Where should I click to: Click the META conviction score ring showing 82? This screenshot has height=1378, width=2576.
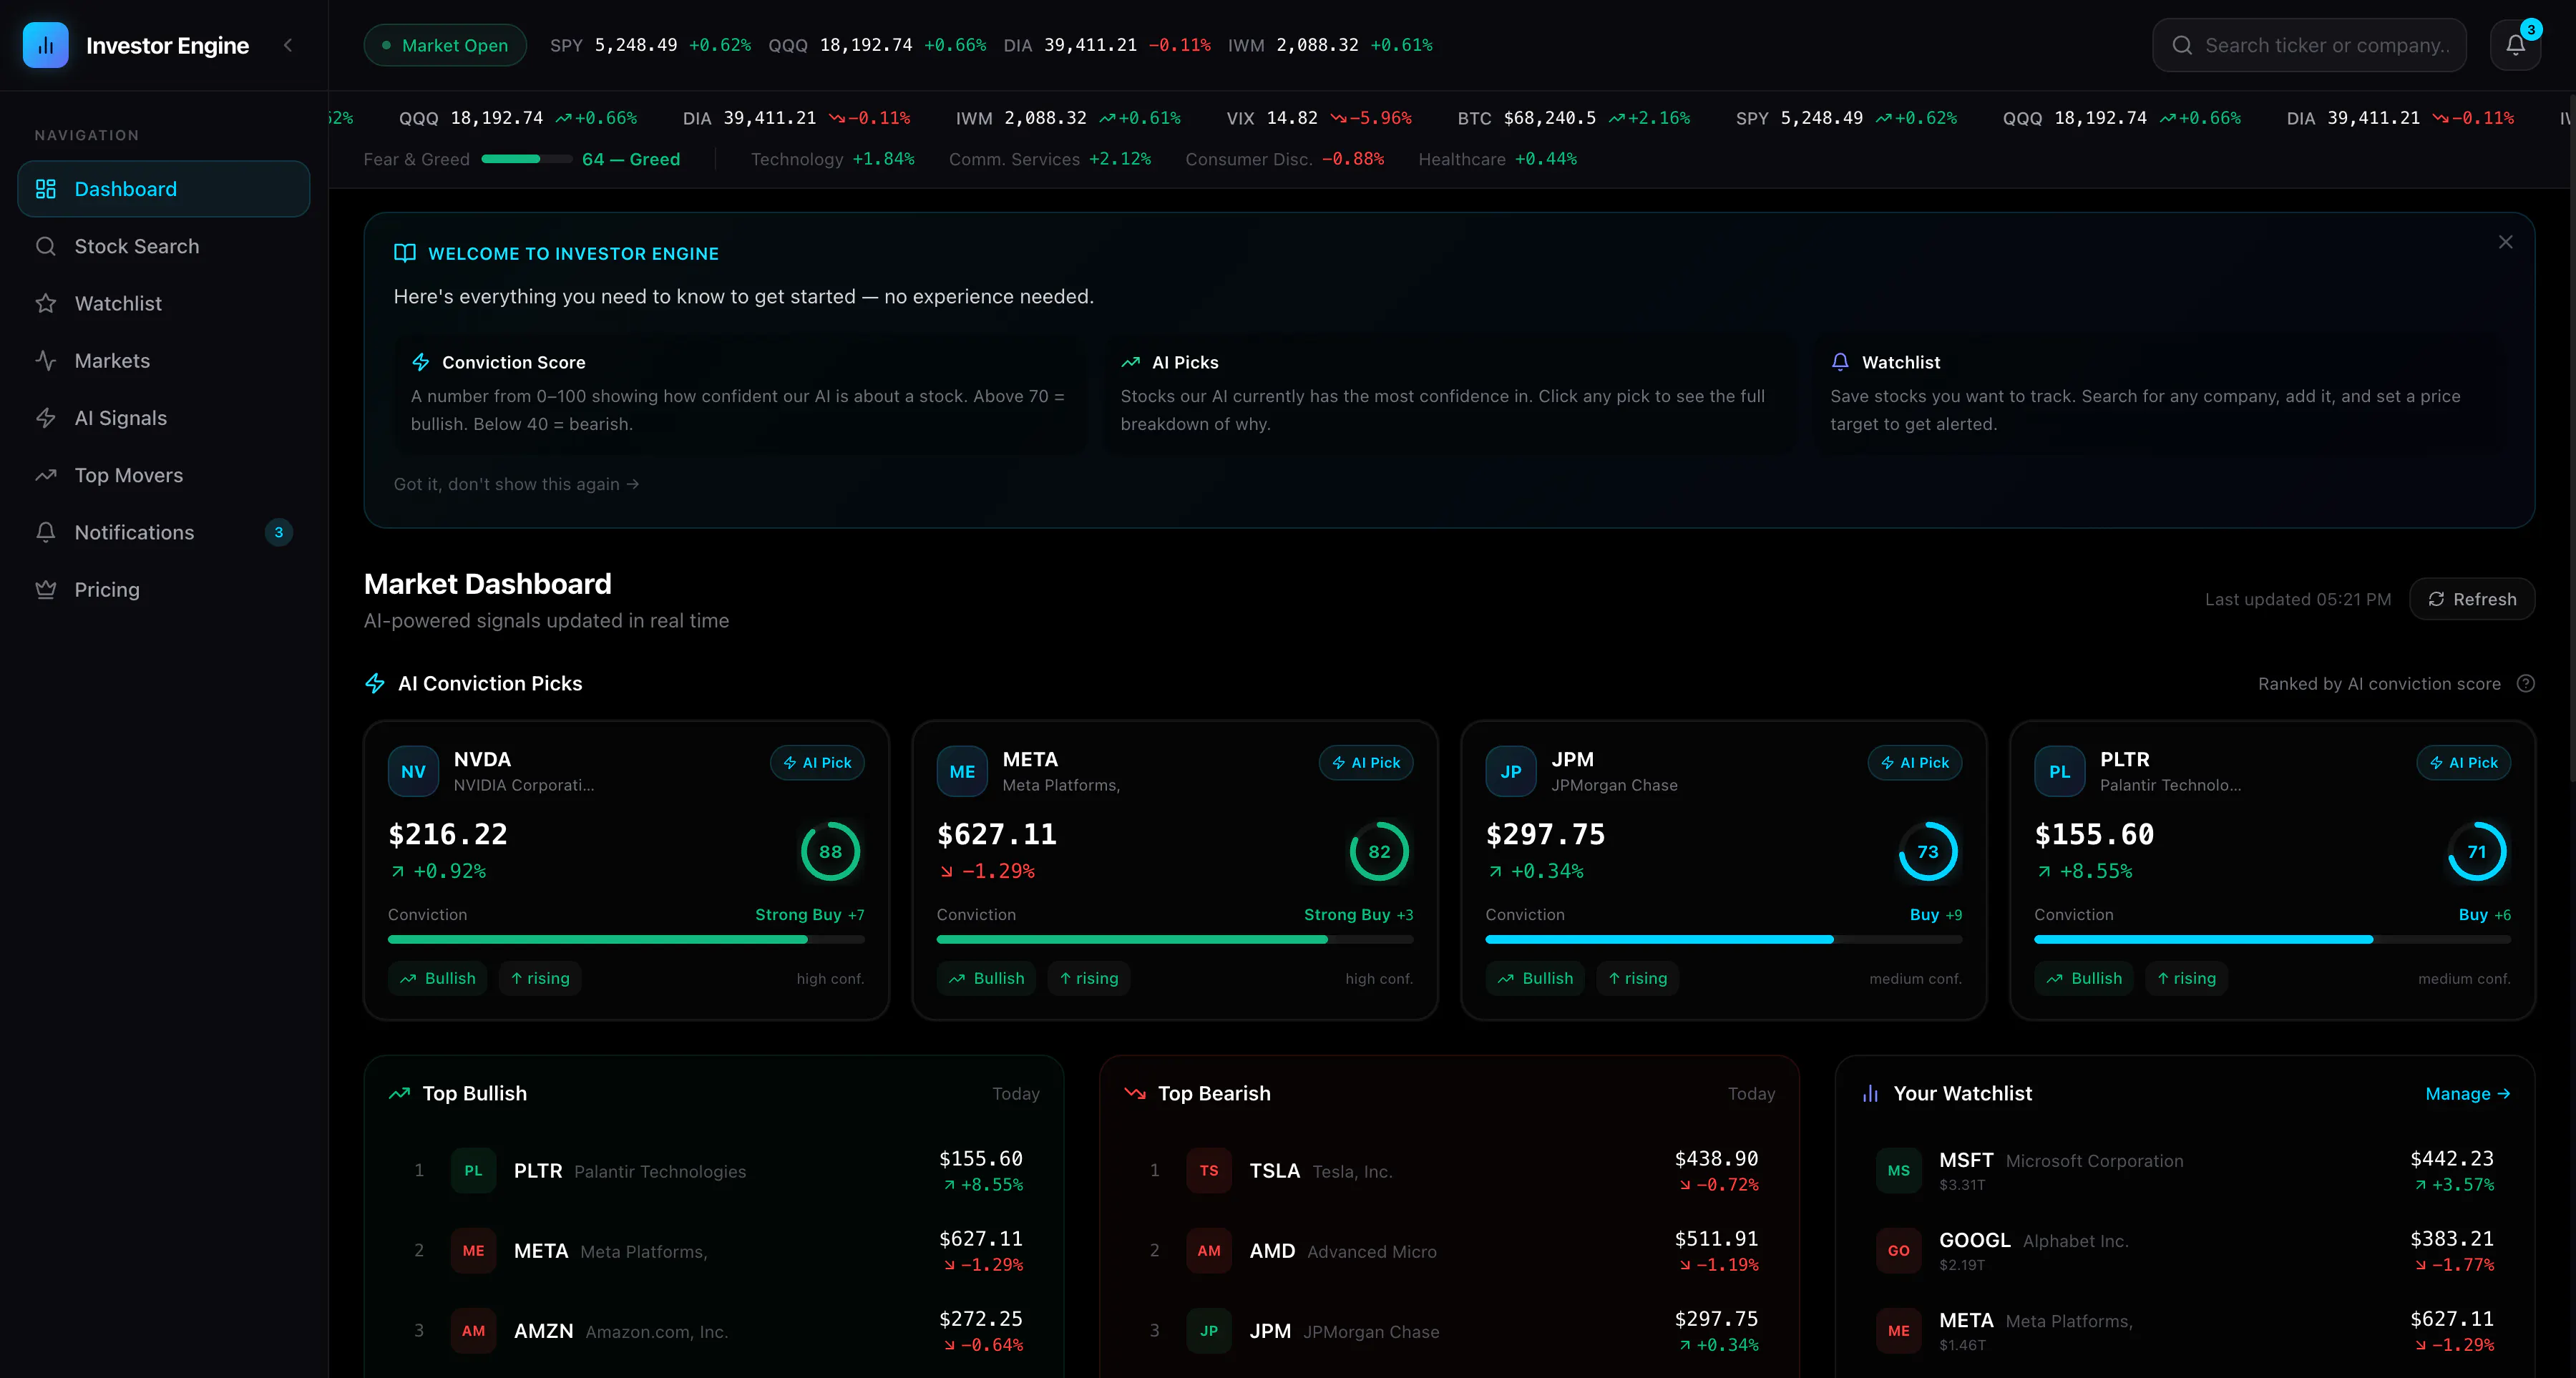[x=1379, y=852]
